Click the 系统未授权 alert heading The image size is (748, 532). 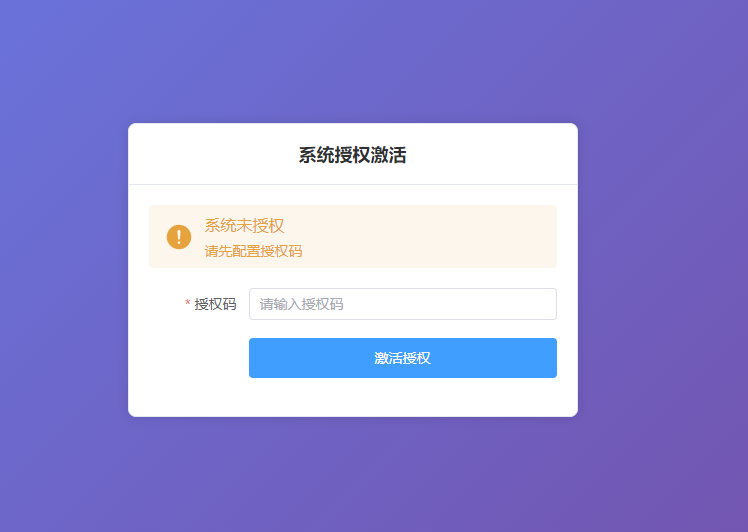(244, 226)
